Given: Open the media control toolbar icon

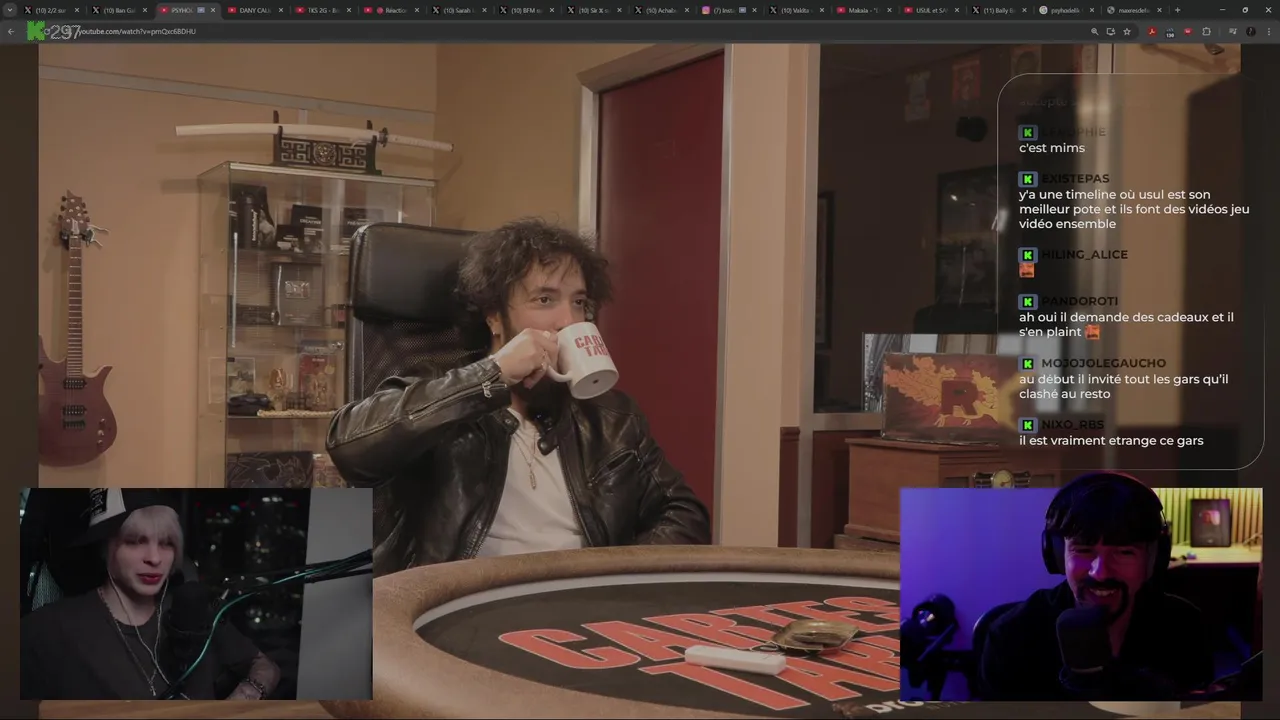Looking at the screenshot, I should (x=1233, y=32).
